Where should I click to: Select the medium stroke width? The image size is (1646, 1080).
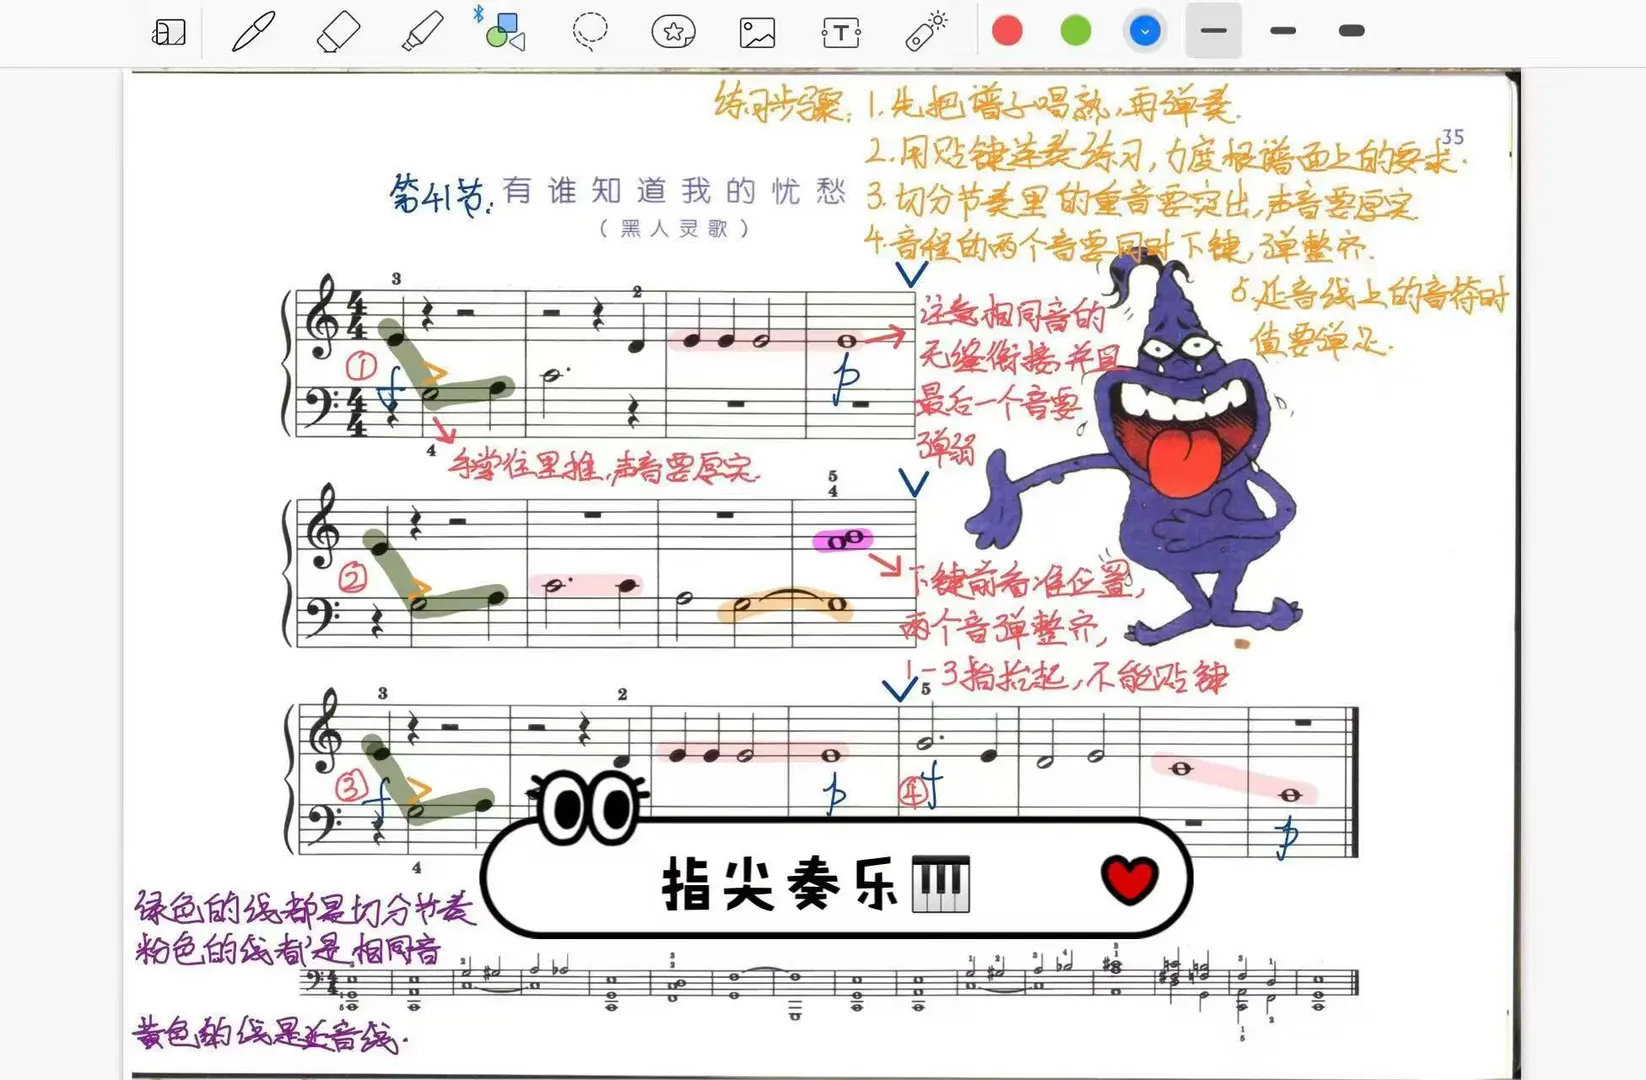1282,31
